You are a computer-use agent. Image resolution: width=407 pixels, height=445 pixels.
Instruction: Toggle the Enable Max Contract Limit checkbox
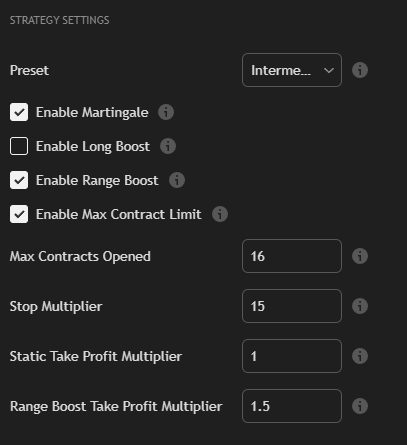coord(19,214)
